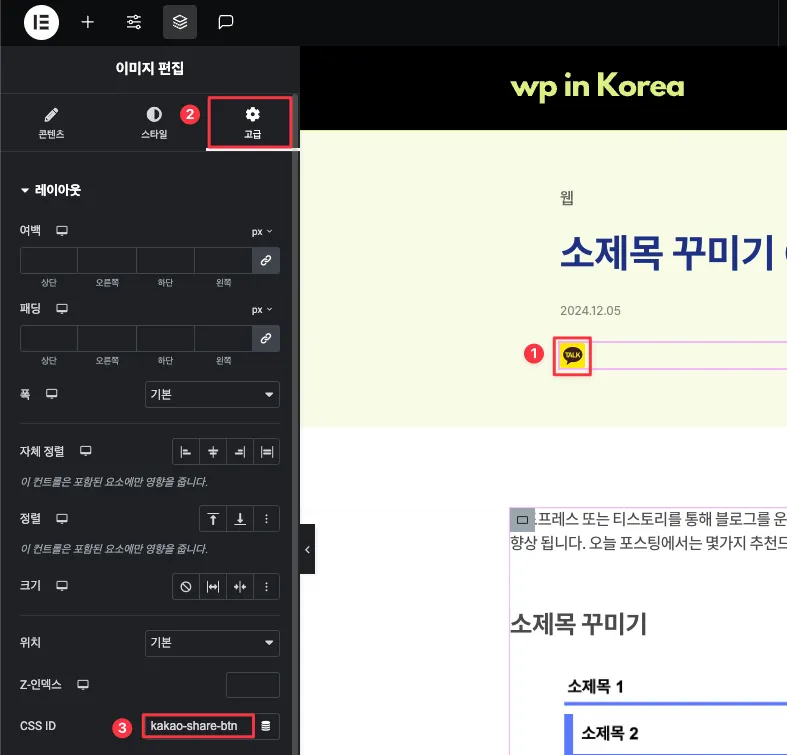Toggle linked values for 여백 margin
The image size is (787, 755).
pyautogui.click(x=266, y=260)
